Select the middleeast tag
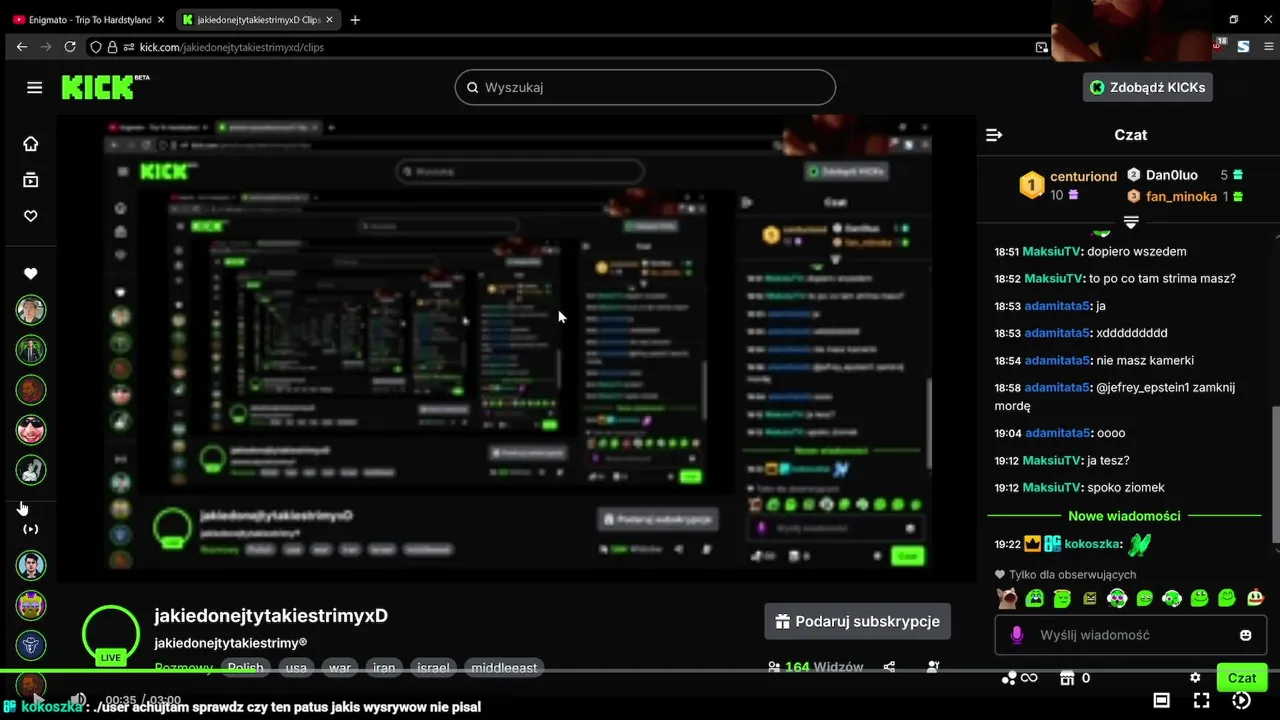The image size is (1280, 720). click(x=504, y=667)
